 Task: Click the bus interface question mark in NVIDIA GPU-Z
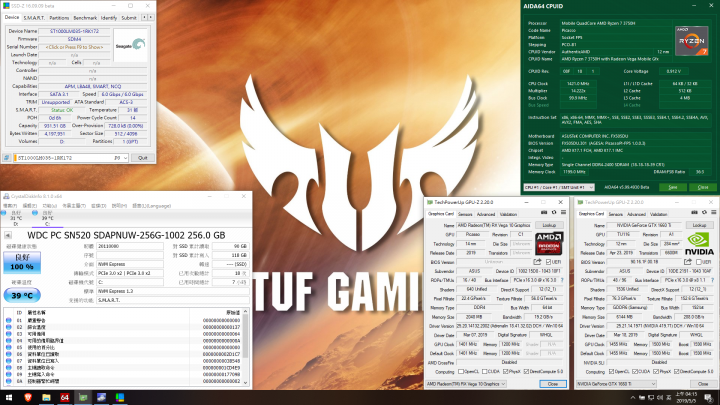pyautogui.click(x=712, y=280)
